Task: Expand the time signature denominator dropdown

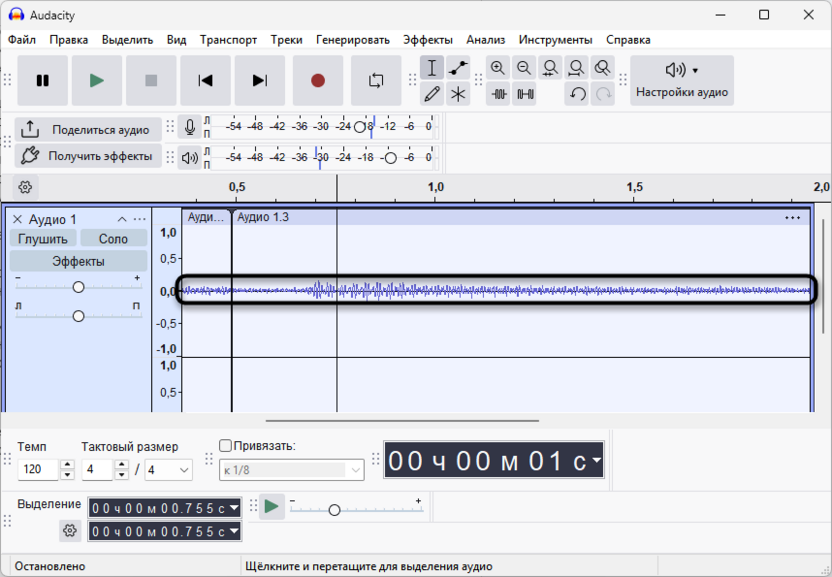Action: [184, 470]
